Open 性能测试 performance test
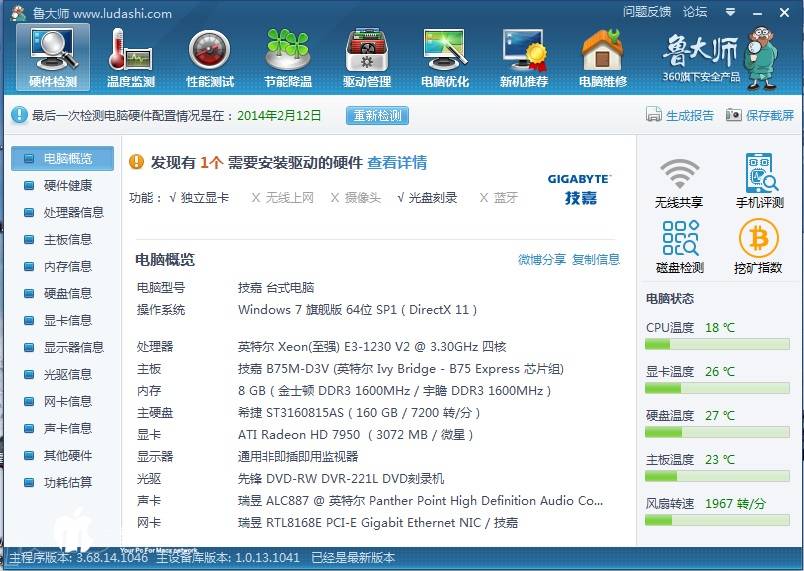The image size is (804, 571). [210, 57]
